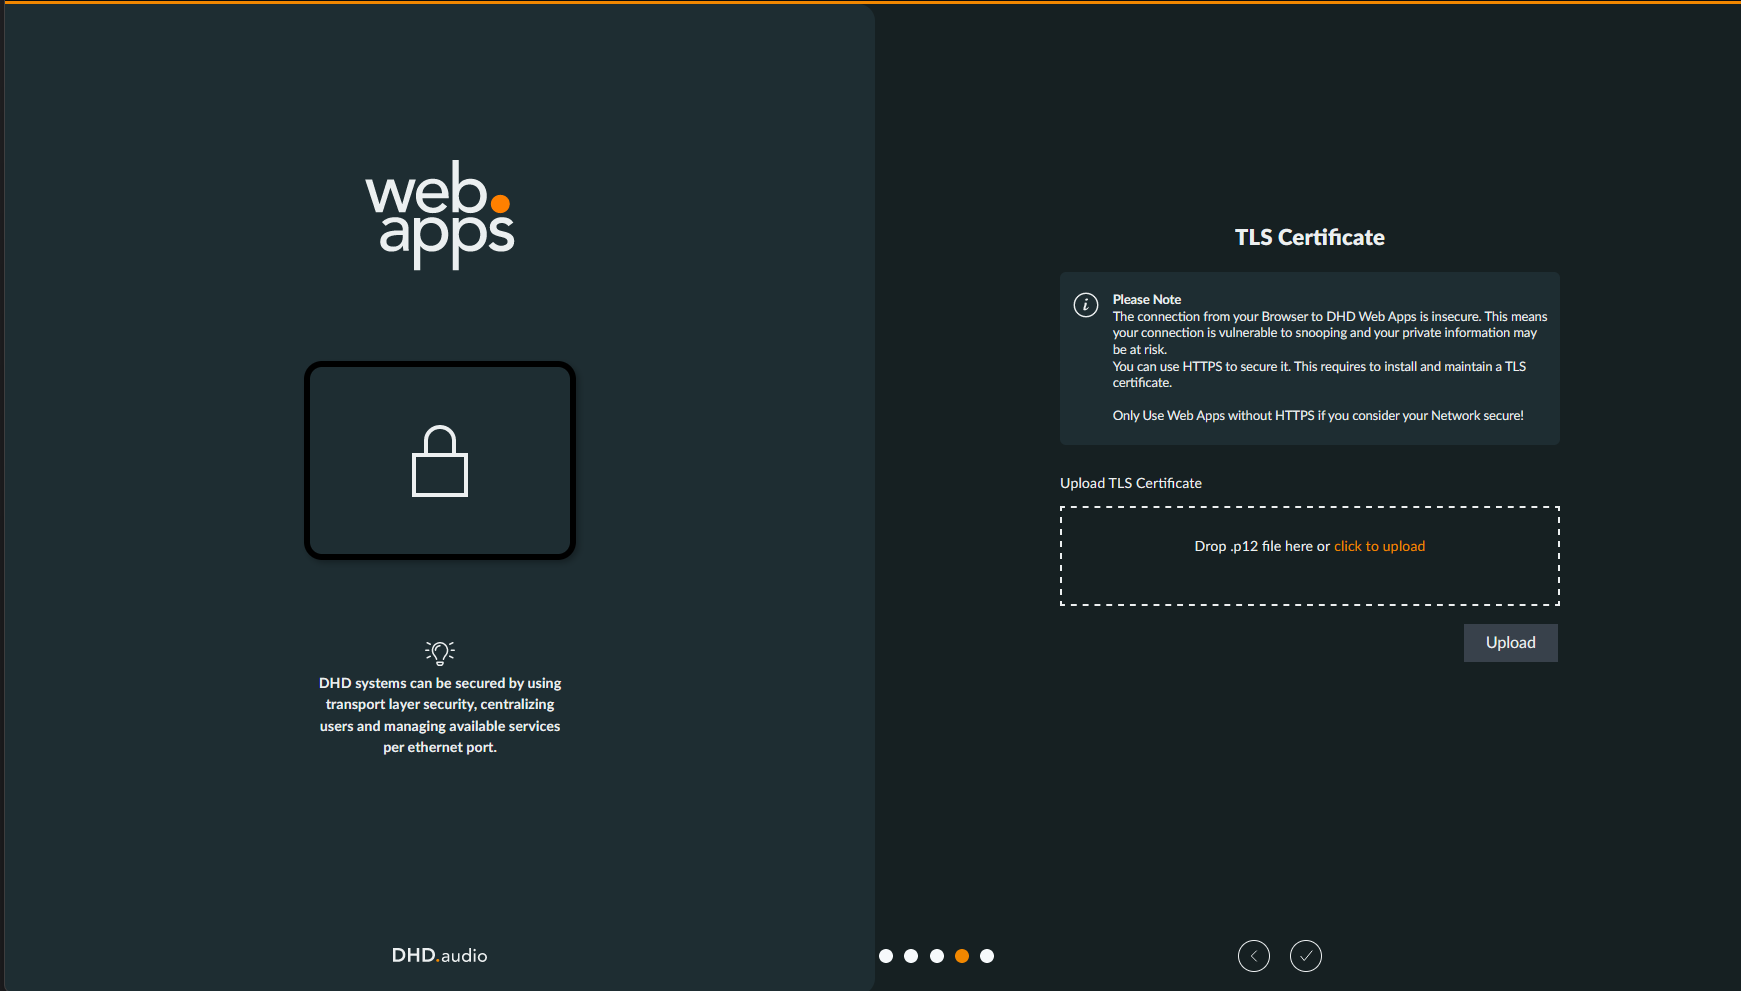
Task: Select the 'Upload TLS Certificate' label
Action: pyautogui.click(x=1131, y=483)
